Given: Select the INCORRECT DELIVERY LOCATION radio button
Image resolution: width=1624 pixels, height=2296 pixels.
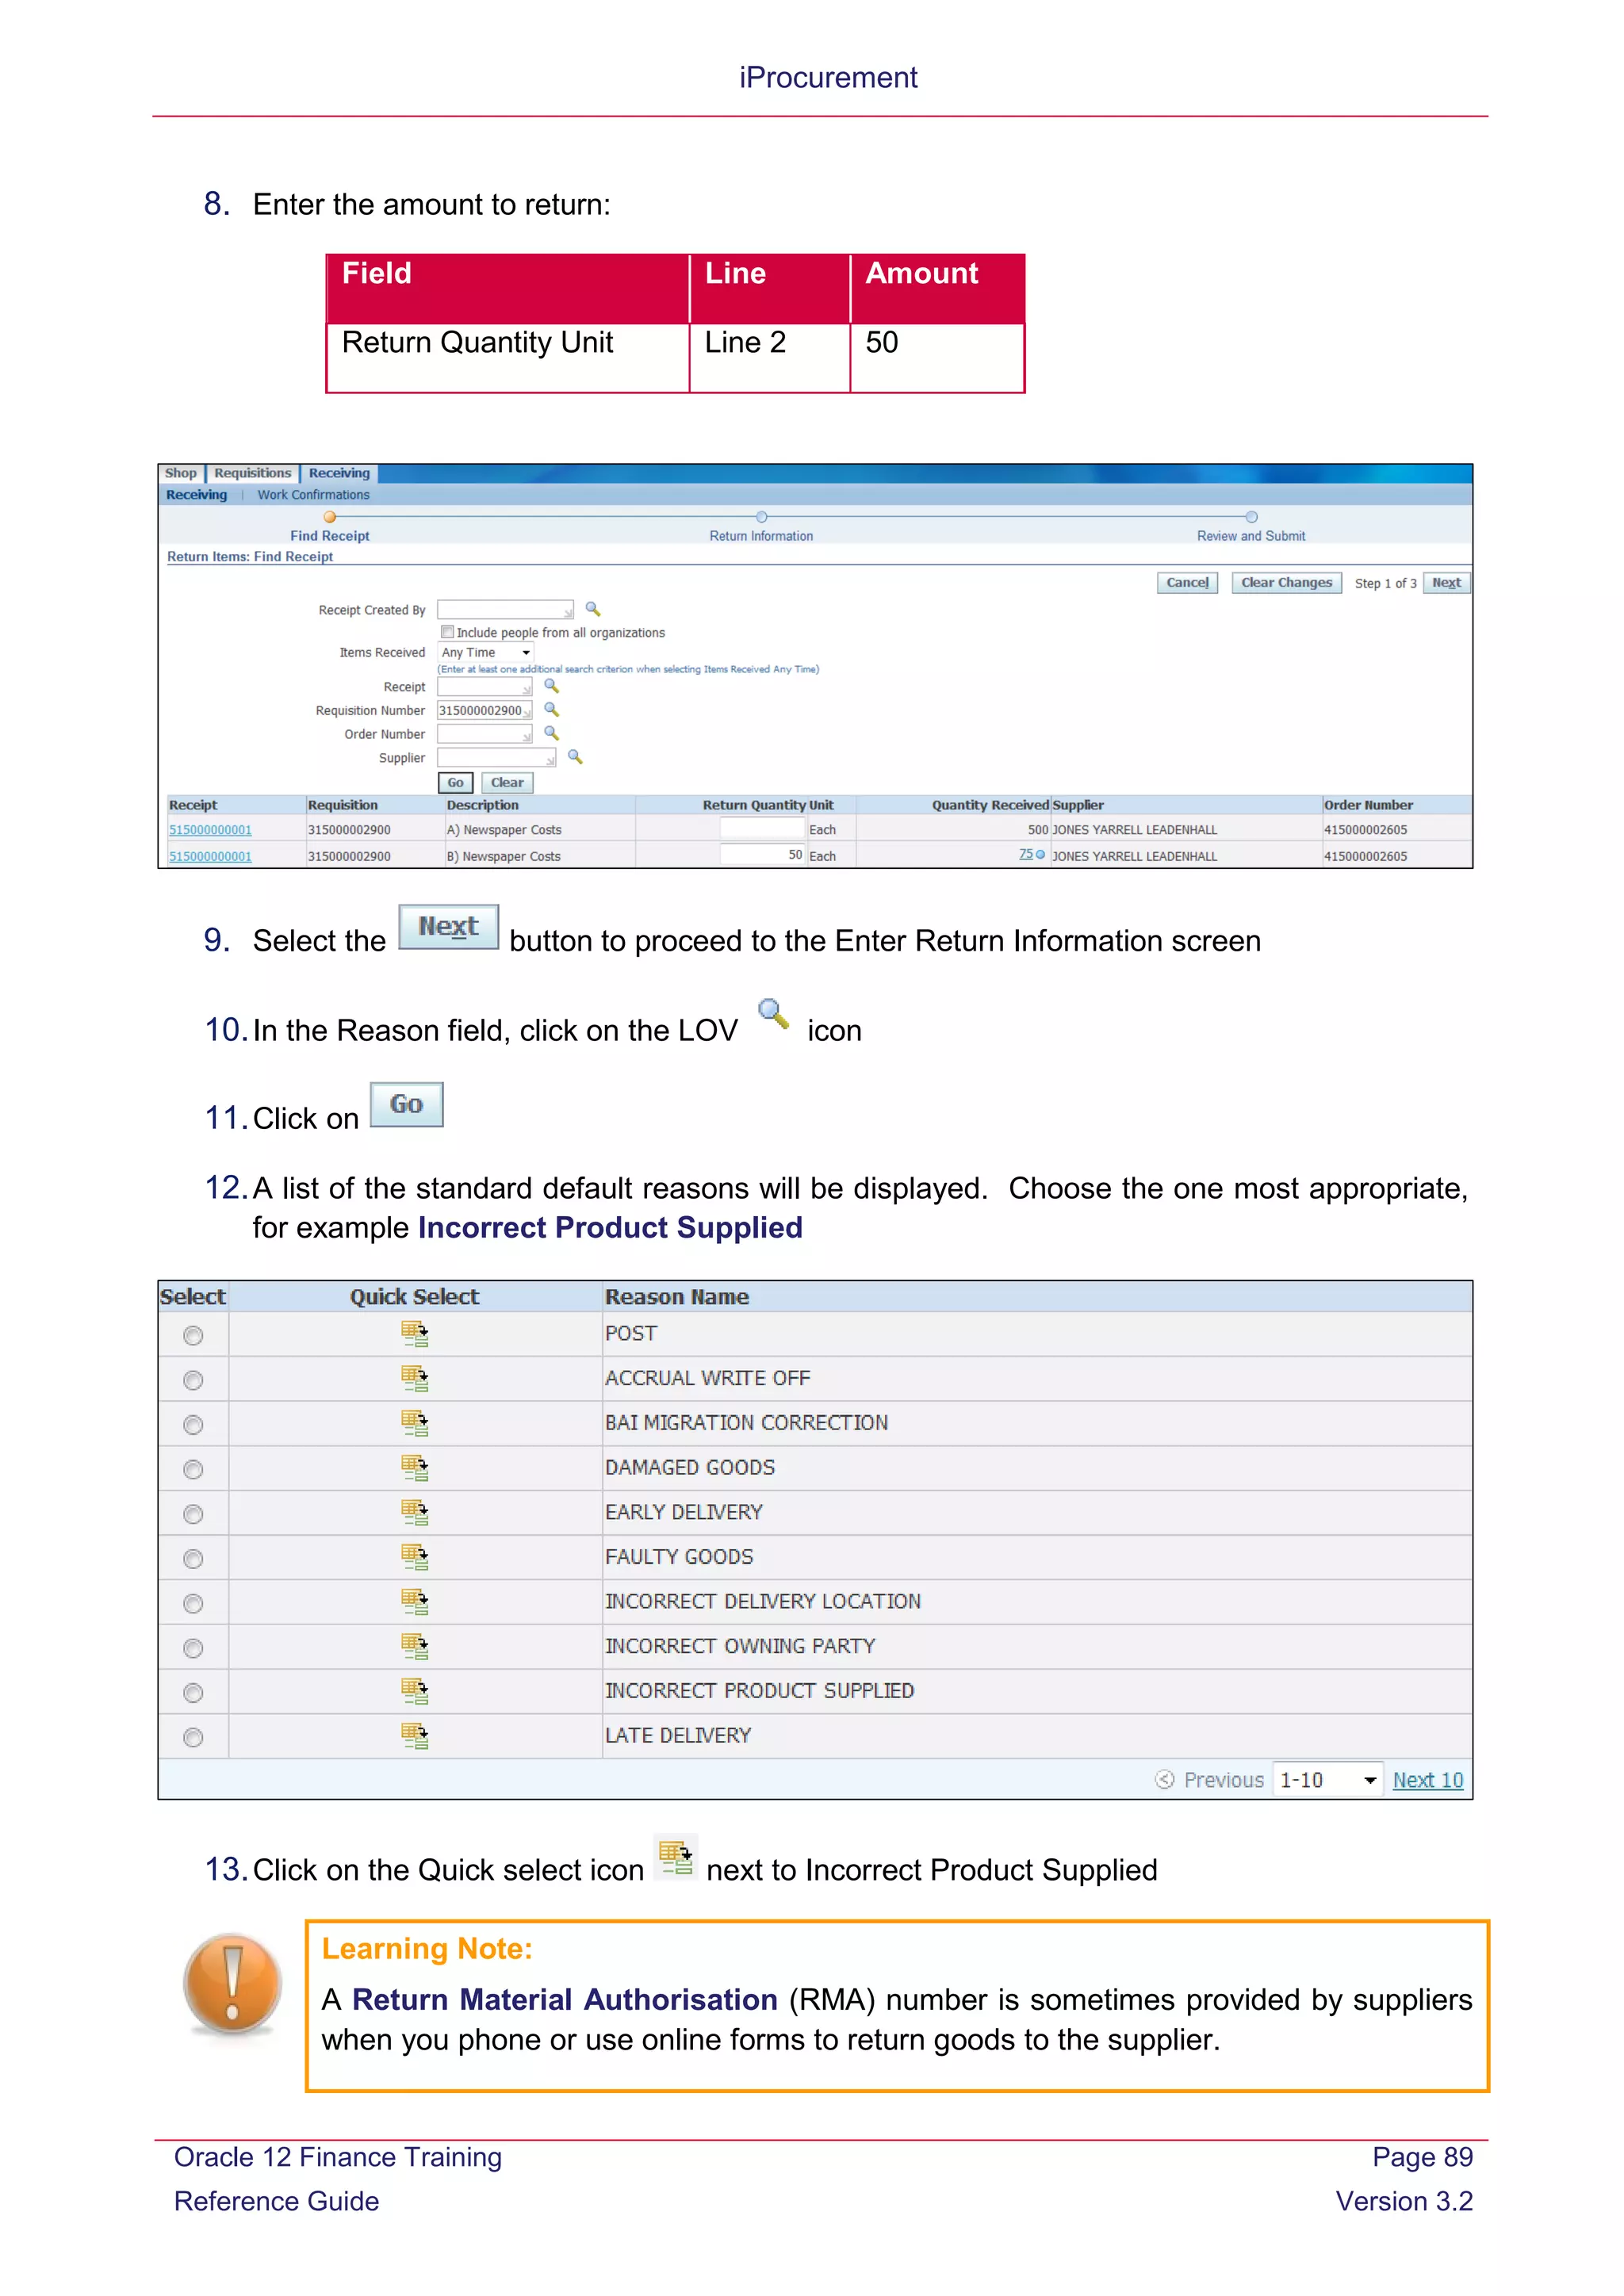Looking at the screenshot, I should pyautogui.click(x=193, y=1604).
